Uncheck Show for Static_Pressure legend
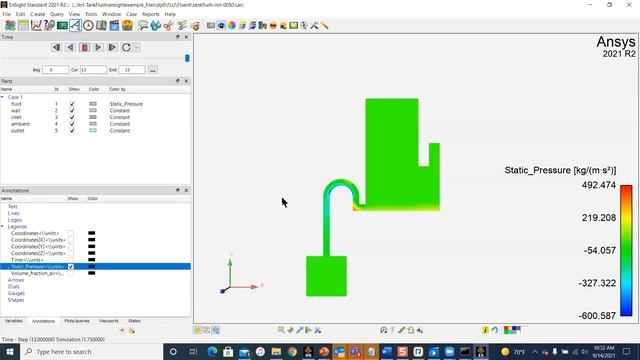The image size is (640, 360). pos(71,267)
